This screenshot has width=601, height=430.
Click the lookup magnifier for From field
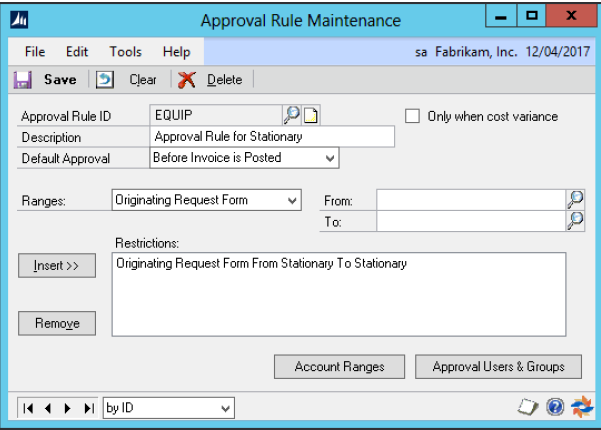(x=575, y=200)
